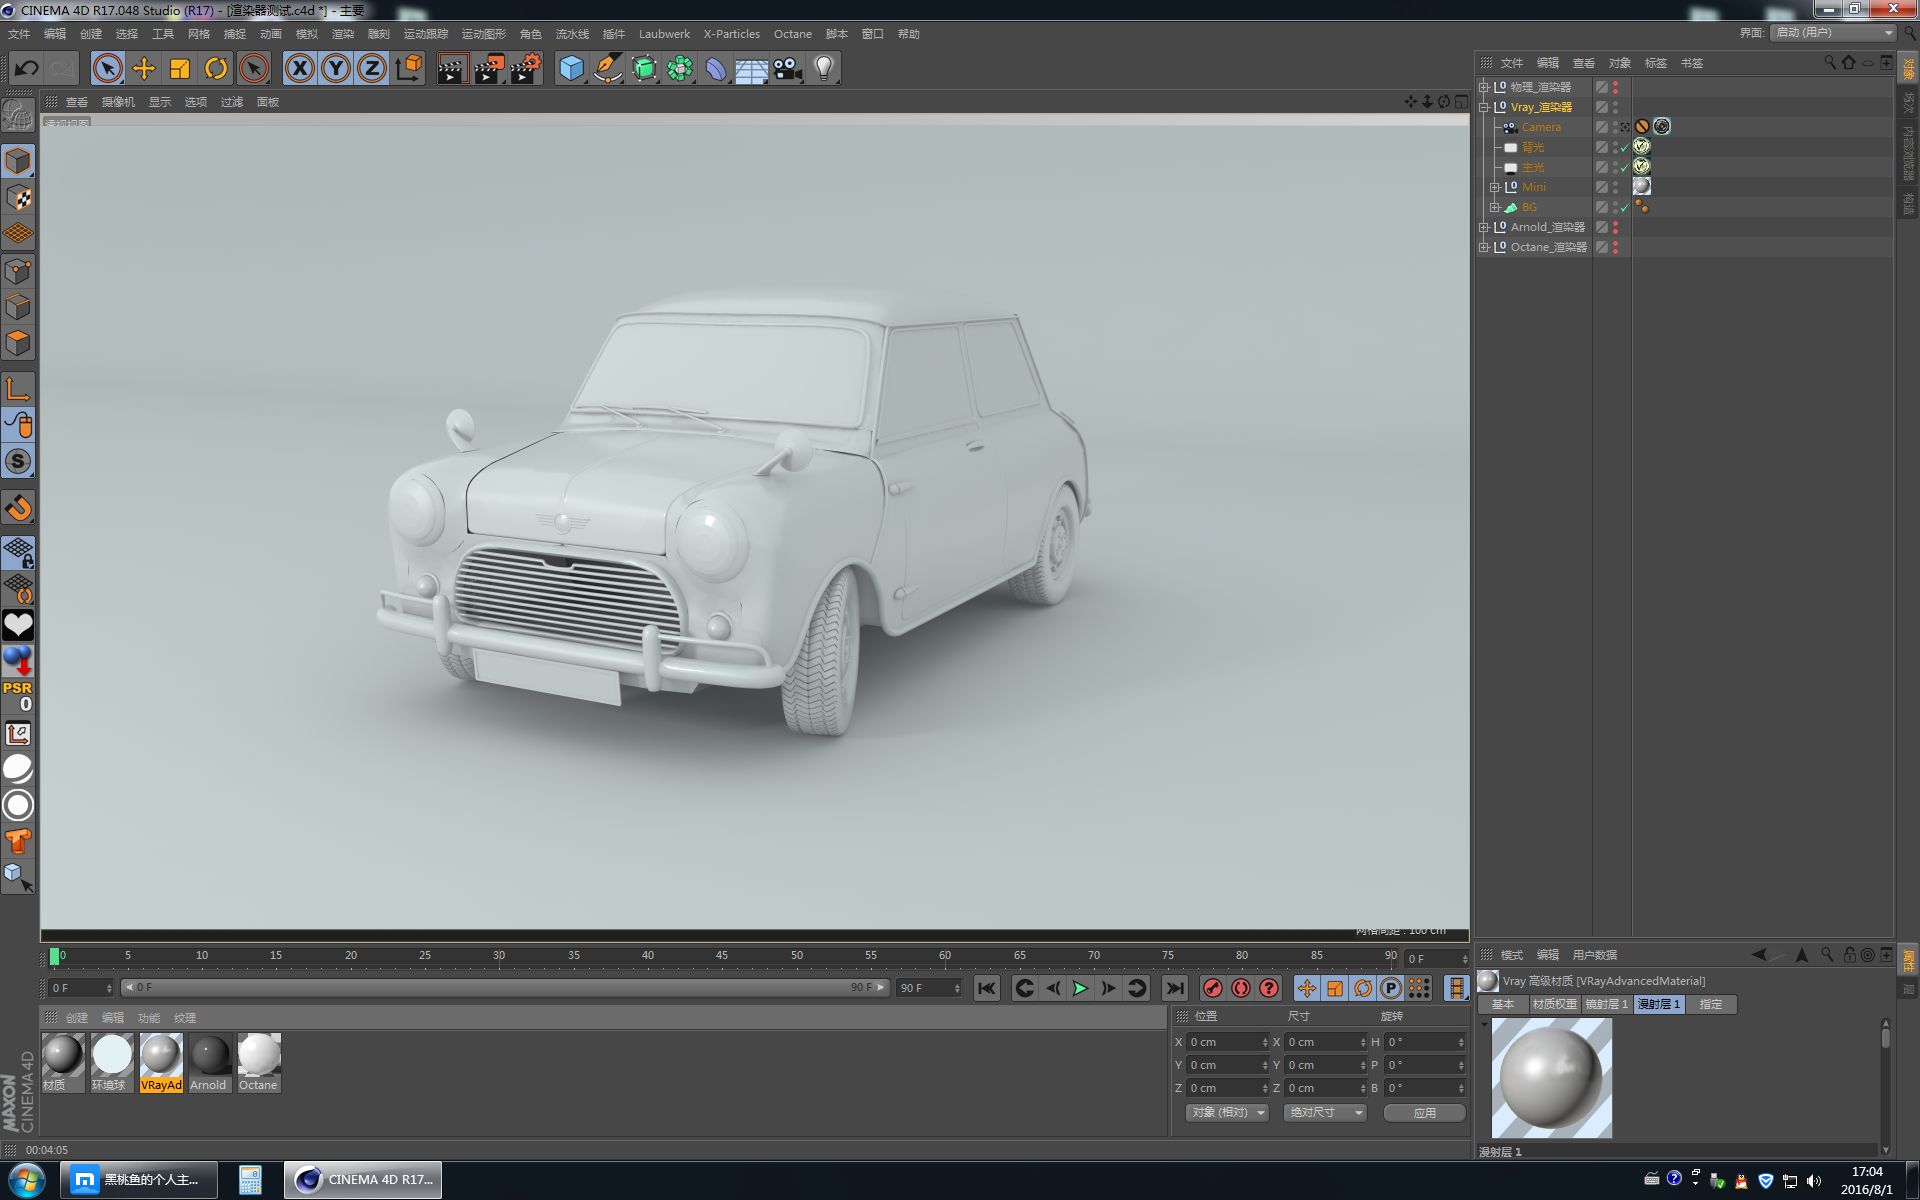Image resolution: width=1920 pixels, height=1200 pixels.
Task: Toggle the X axis lock
Action: tap(299, 69)
